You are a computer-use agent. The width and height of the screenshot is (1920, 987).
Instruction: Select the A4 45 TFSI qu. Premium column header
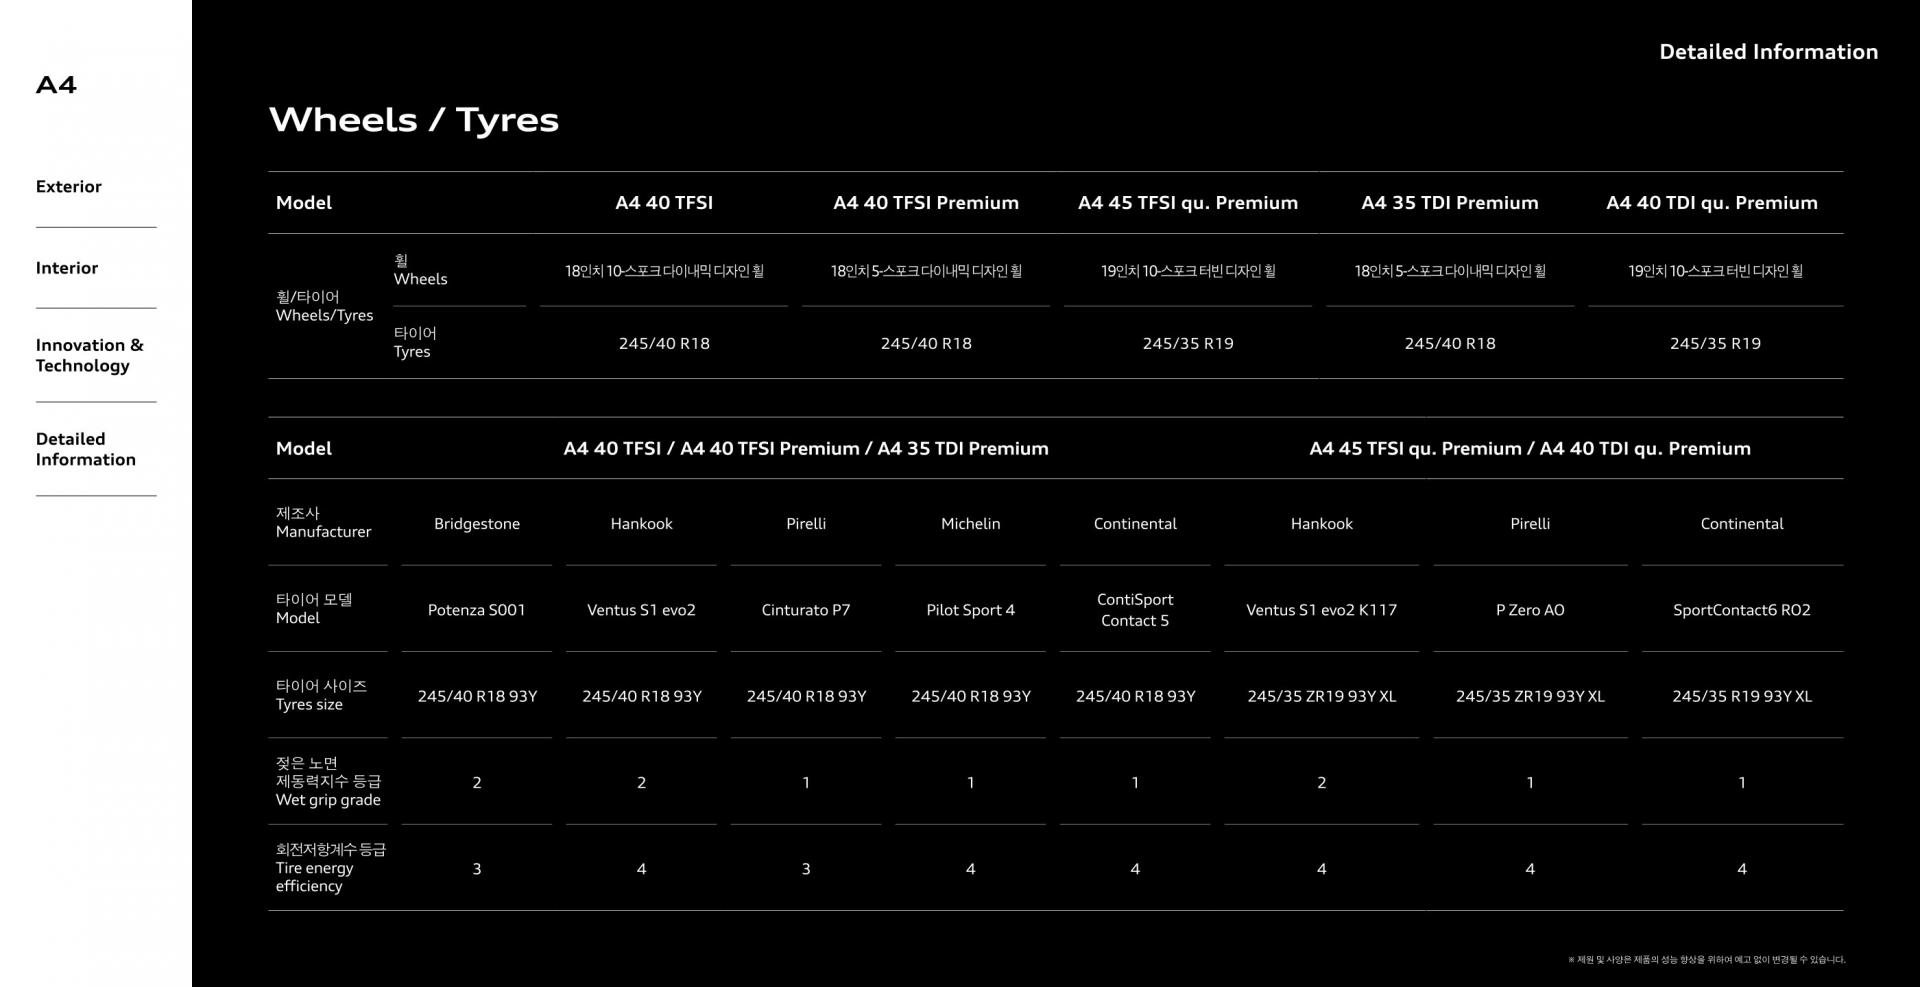click(1188, 203)
